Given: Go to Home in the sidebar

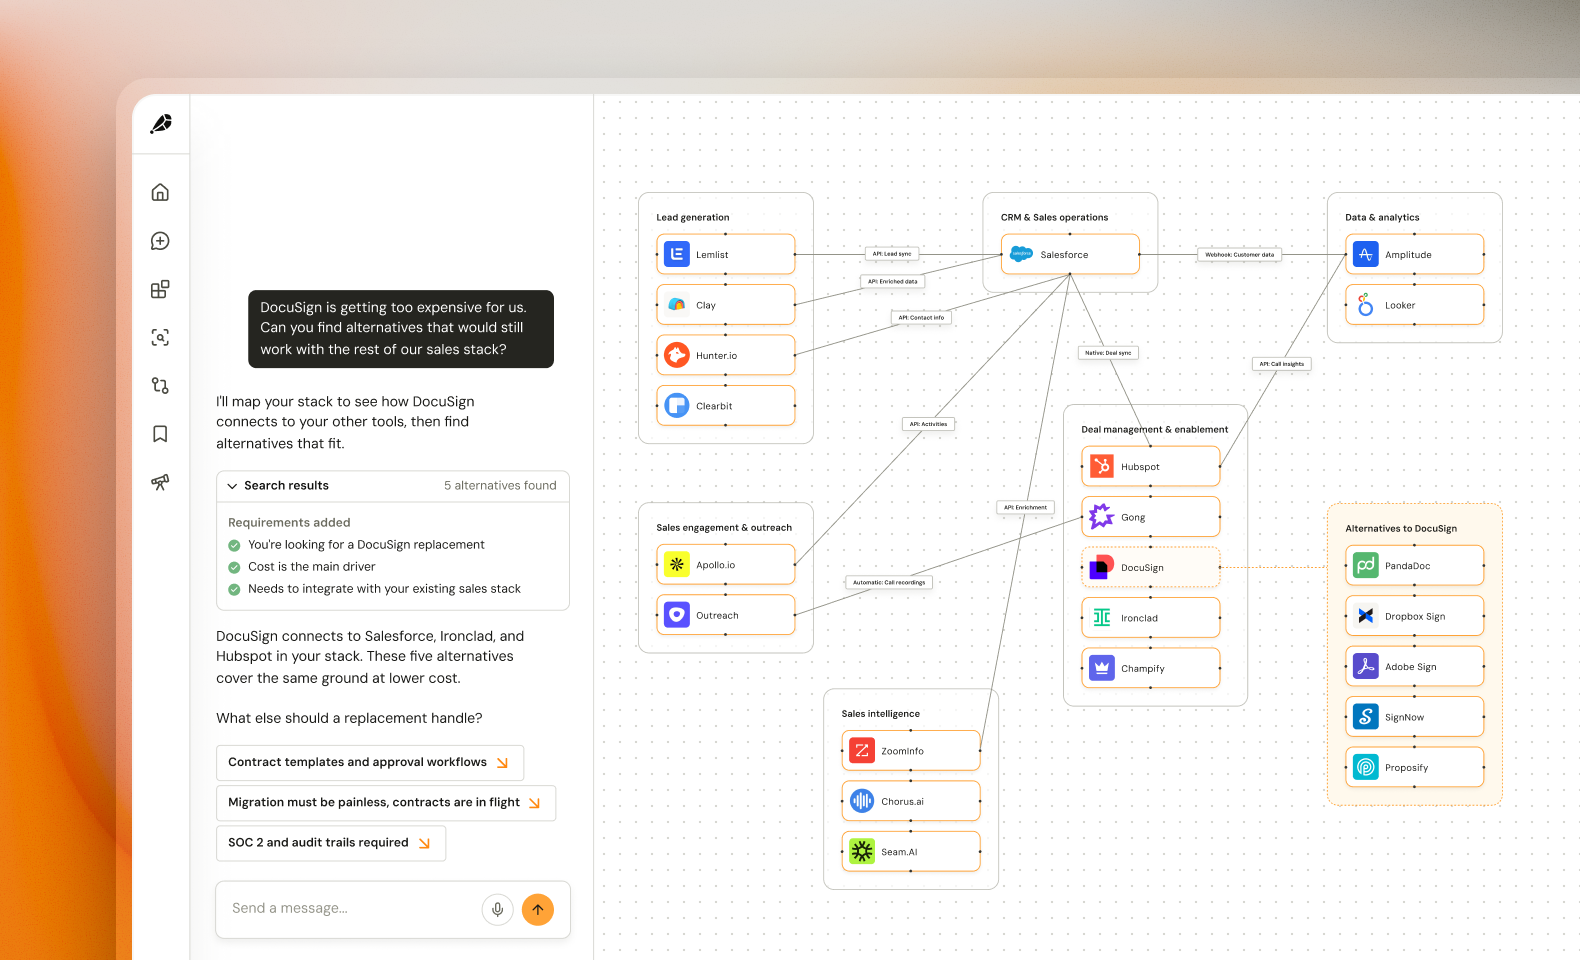Looking at the screenshot, I should [x=160, y=192].
